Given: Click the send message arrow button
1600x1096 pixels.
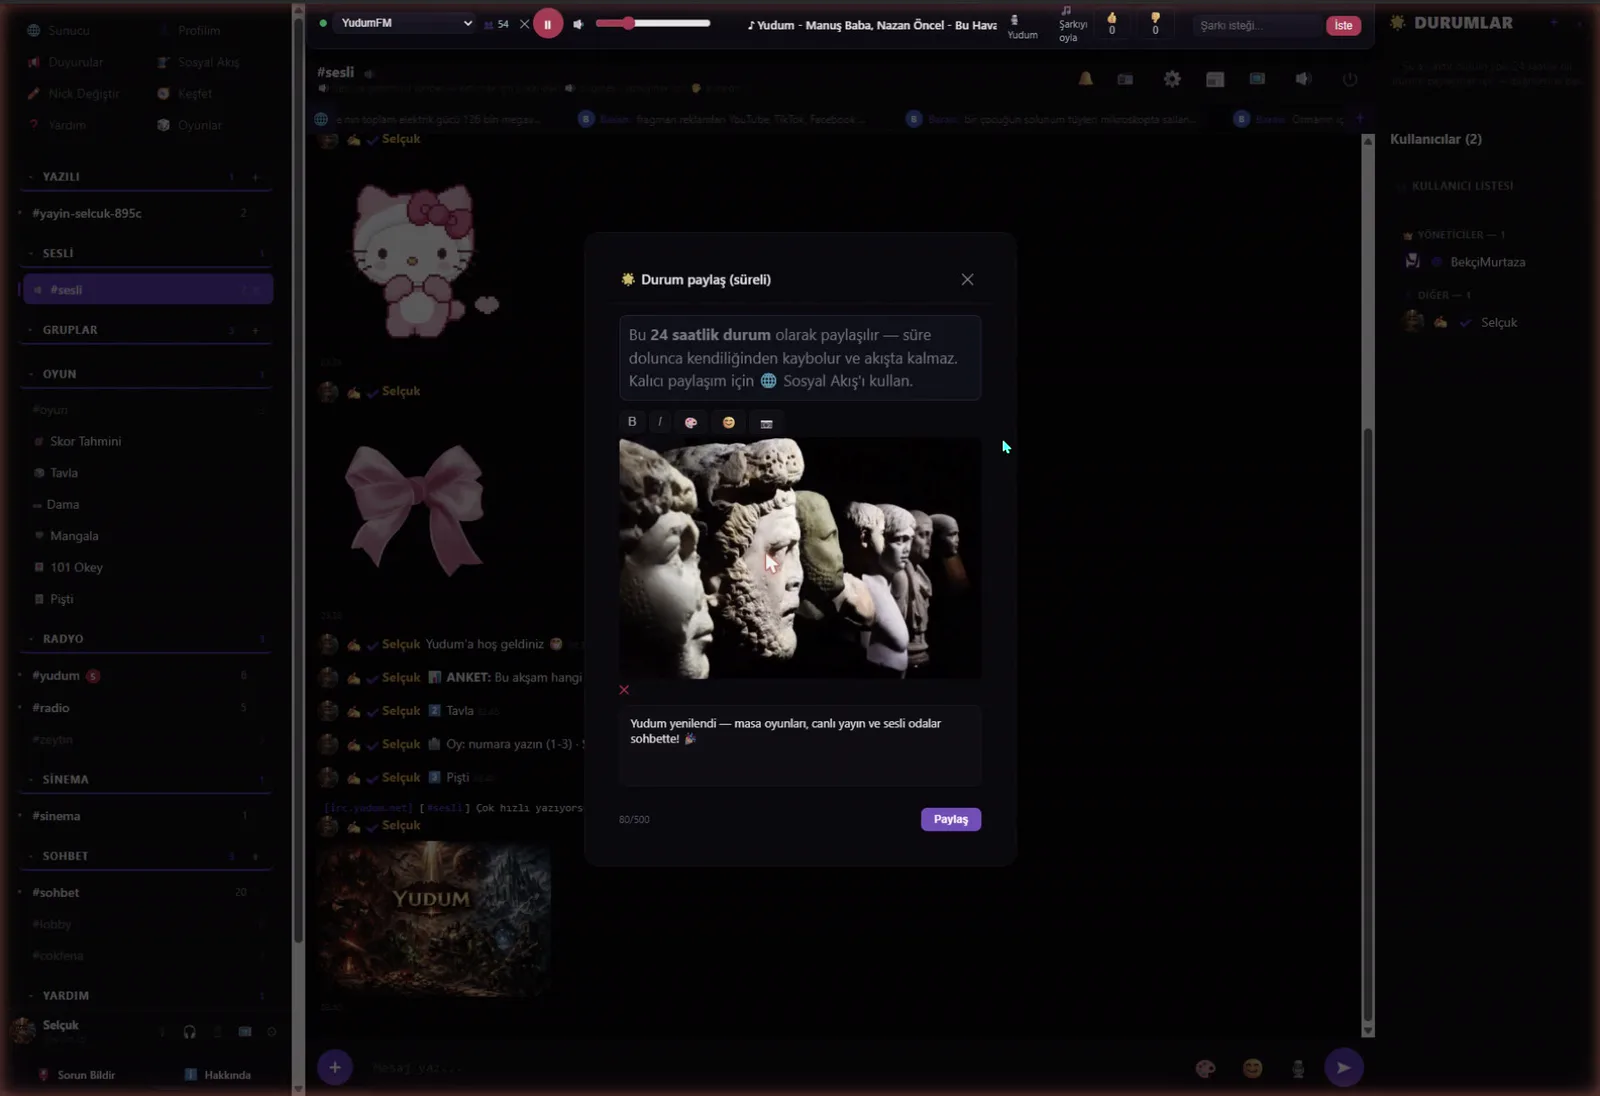Looking at the screenshot, I should pos(1344,1067).
